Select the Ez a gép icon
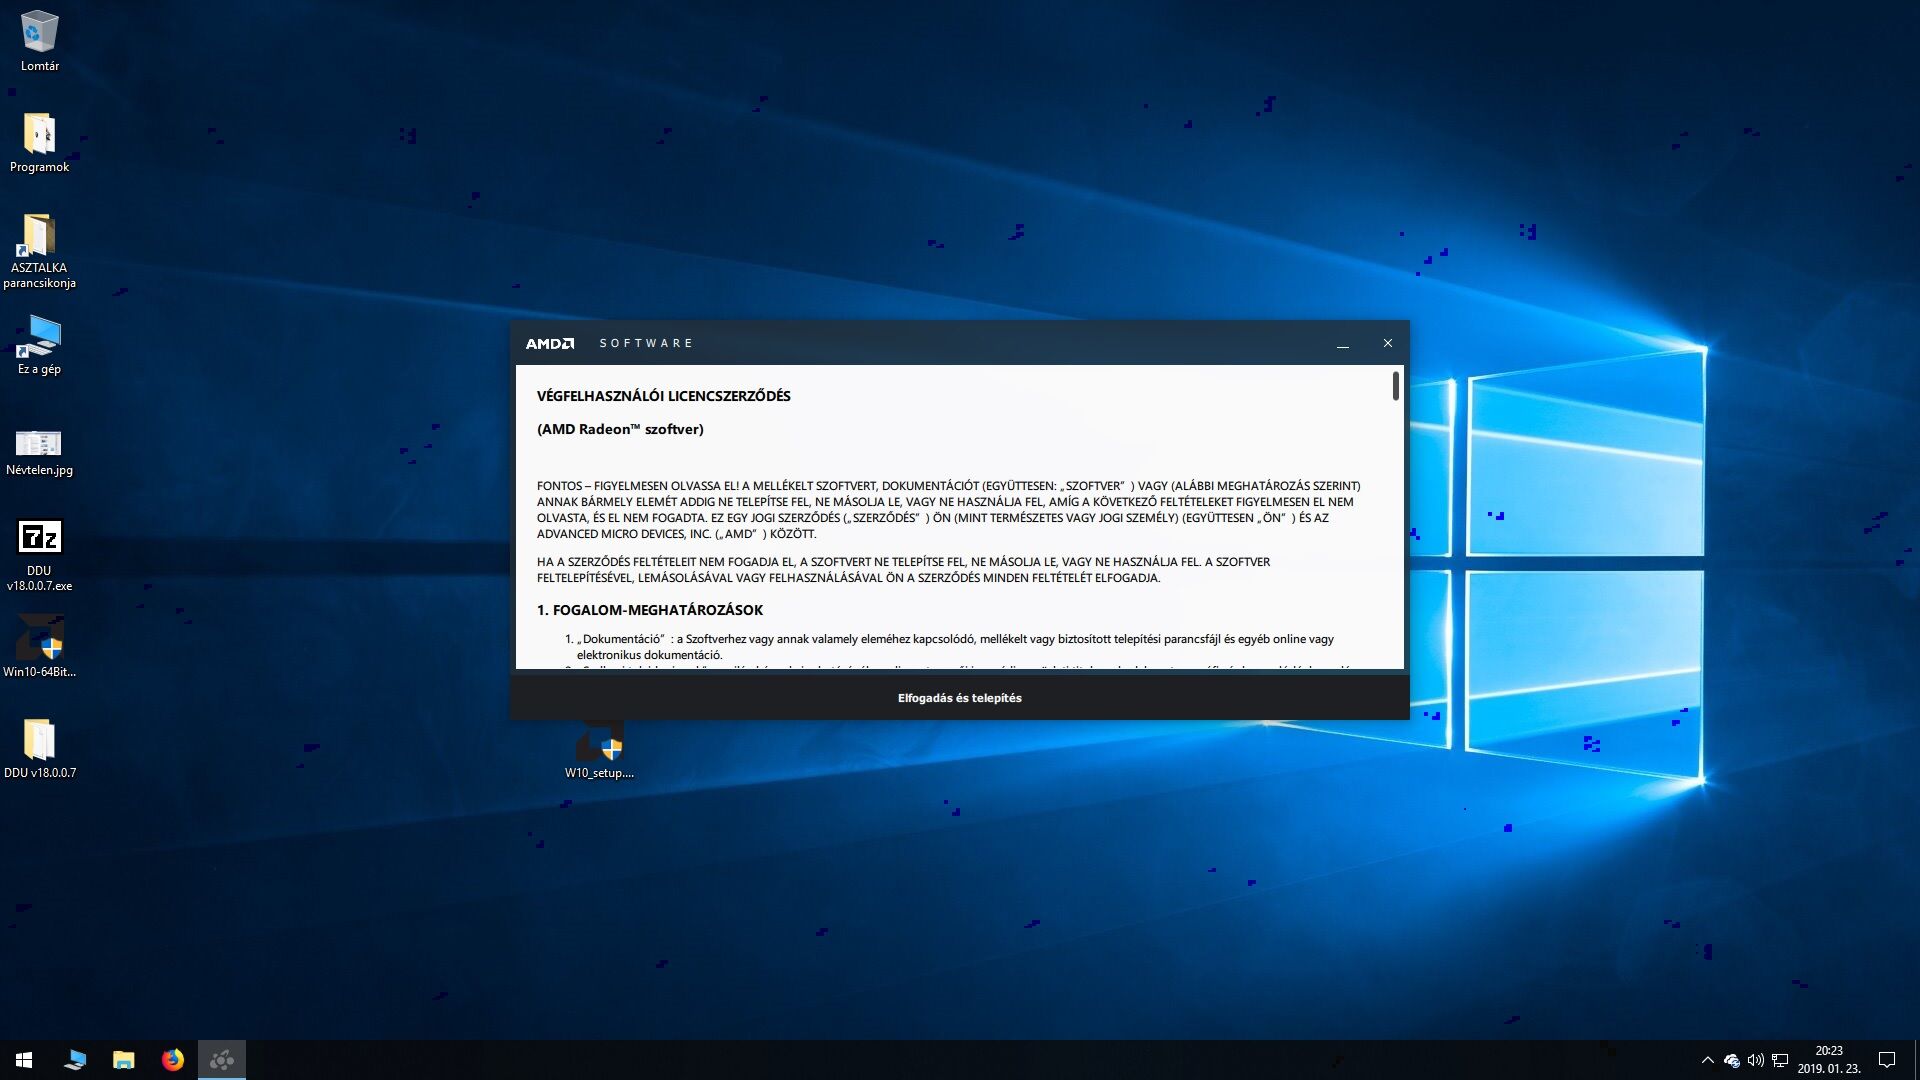 pos(39,345)
